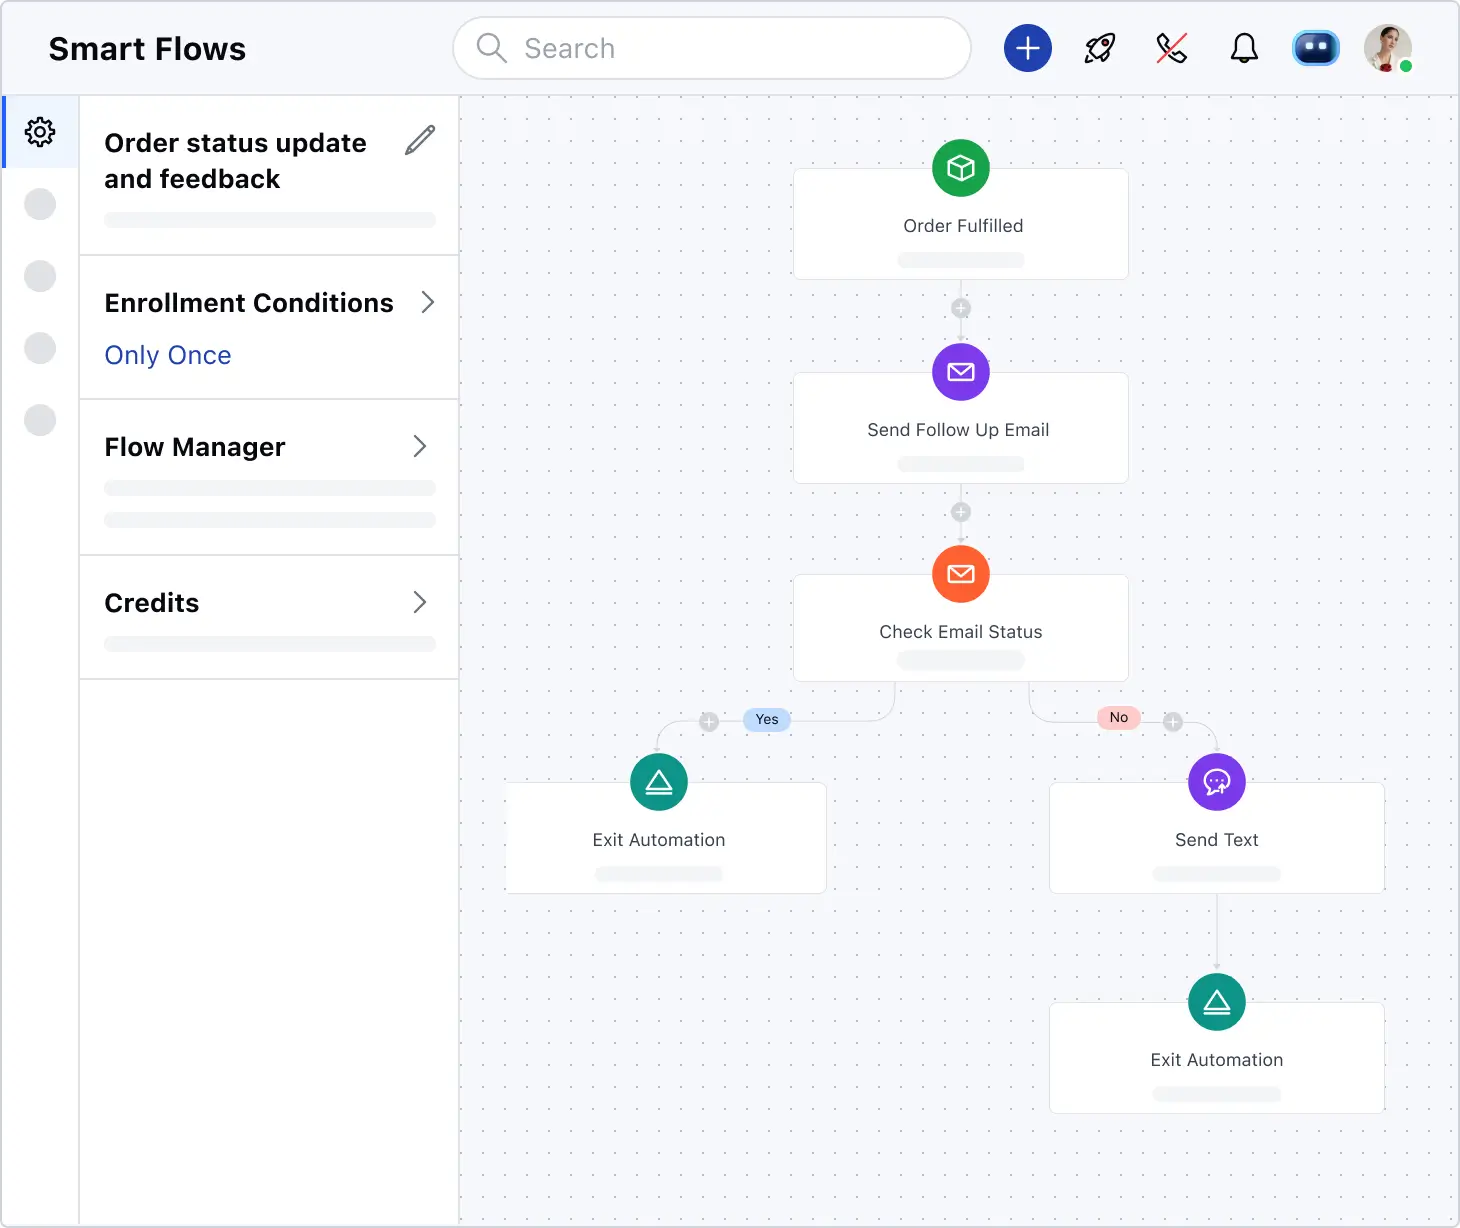Open the rocket launch icon
The image size is (1460, 1228).
(1100, 48)
